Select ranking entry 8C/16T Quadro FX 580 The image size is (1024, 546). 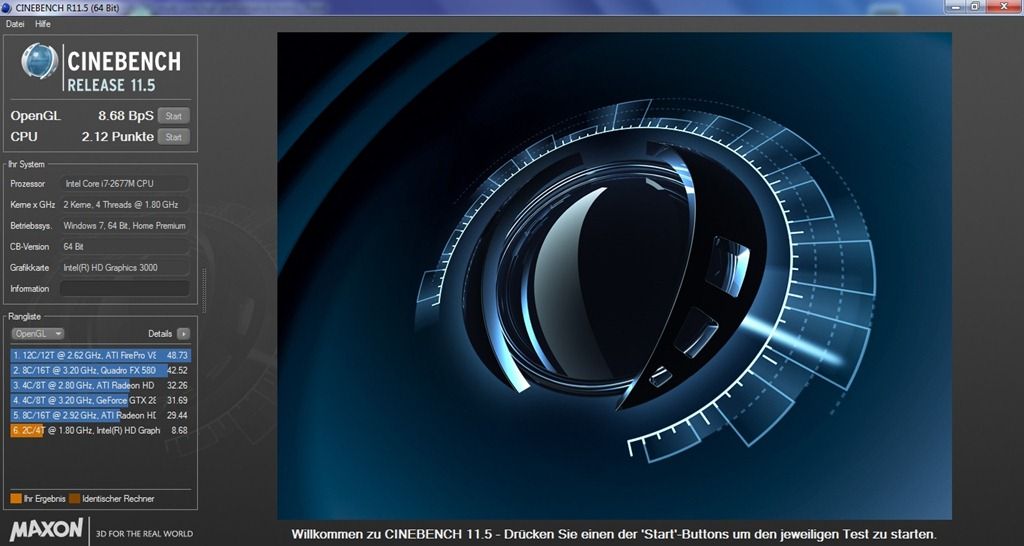click(101, 370)
